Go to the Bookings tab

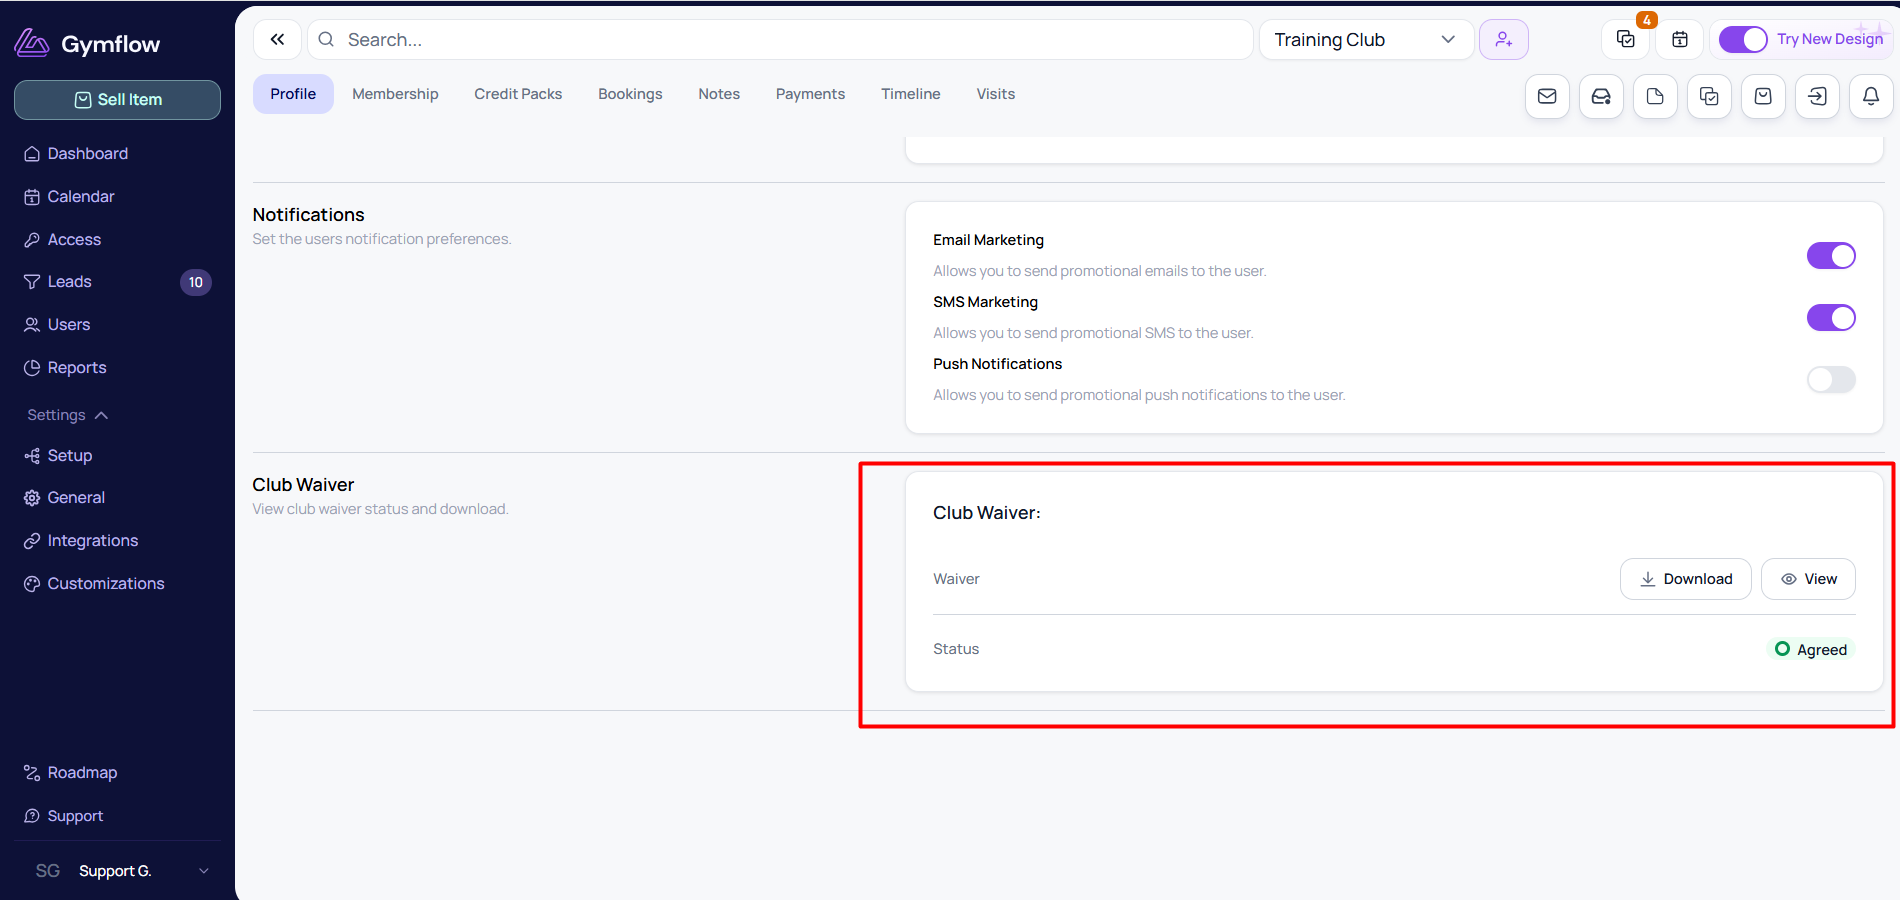coord(630,94)
